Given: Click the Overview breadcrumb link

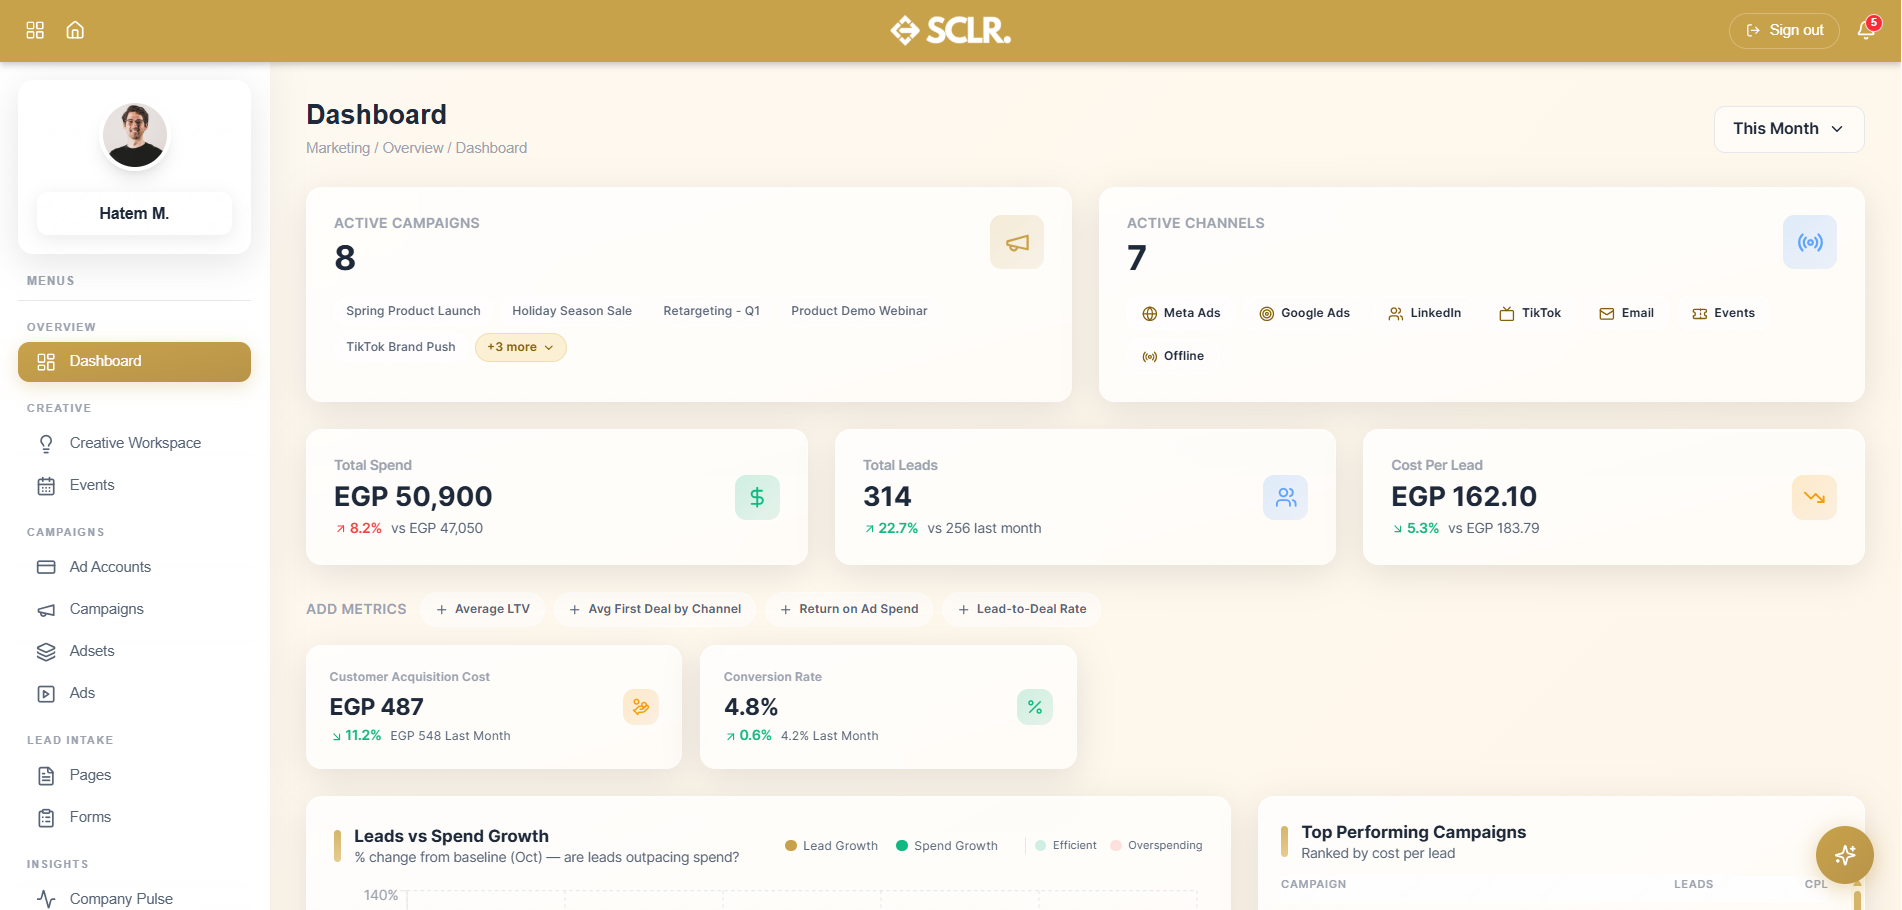Looking at the screenshot, I should (413, 148).
